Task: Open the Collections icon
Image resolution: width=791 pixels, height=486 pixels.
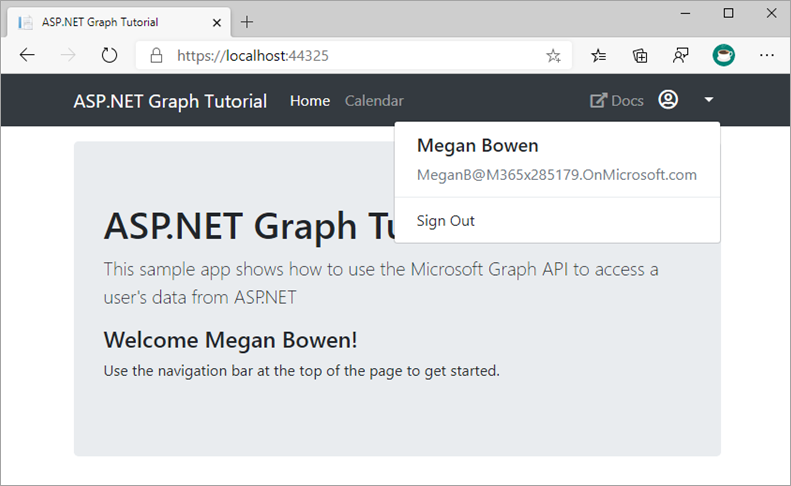Action: coord(640,56)
